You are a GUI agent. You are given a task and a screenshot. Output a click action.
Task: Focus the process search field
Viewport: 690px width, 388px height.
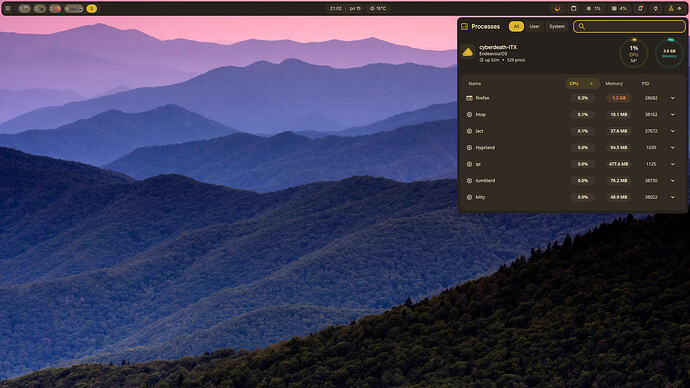629,26
